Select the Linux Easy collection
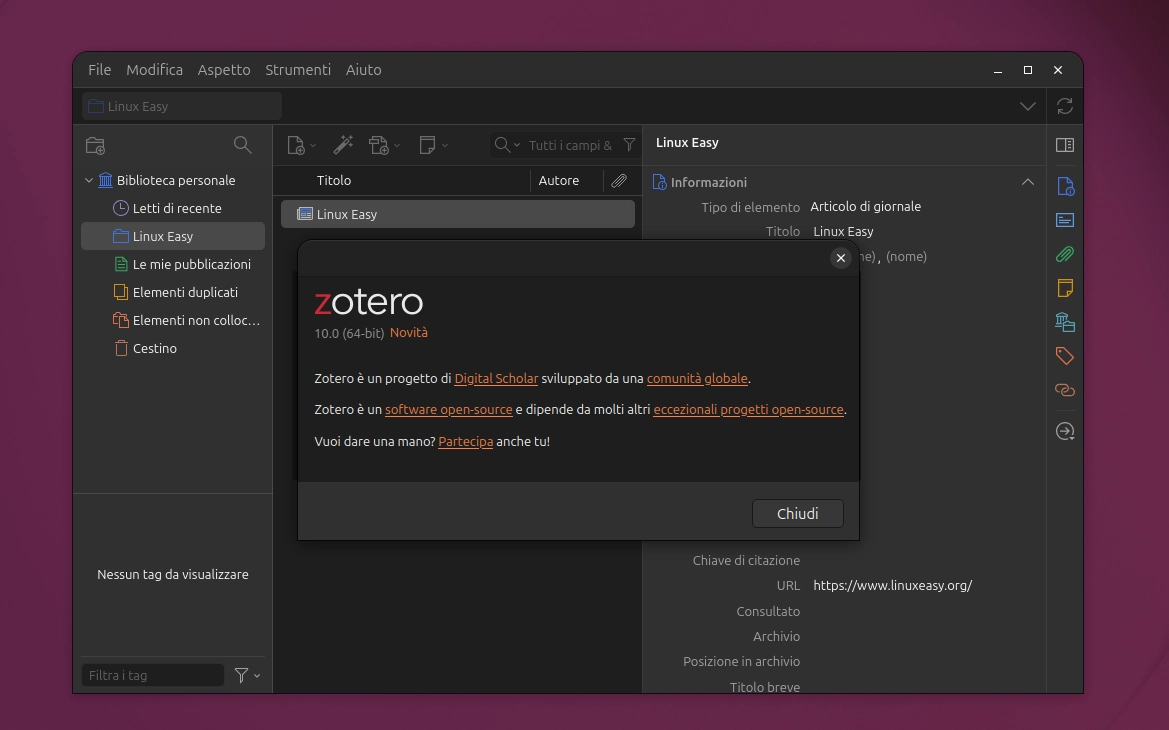 [172, 236]
